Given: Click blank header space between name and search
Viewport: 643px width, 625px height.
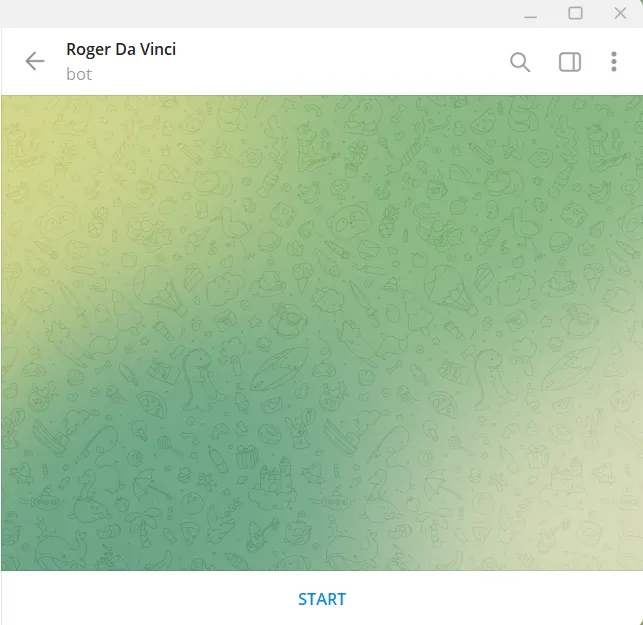Looking at the screenshot, I should click(x=340, y=62).
